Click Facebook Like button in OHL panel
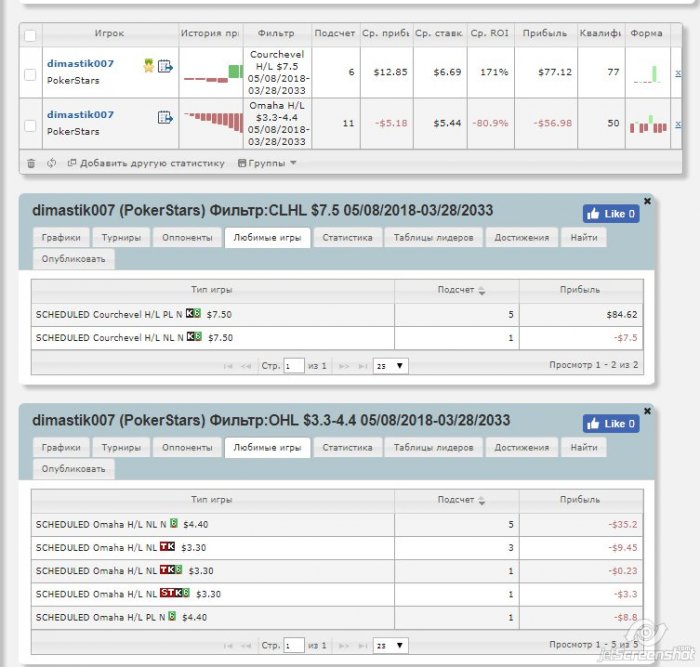The image size is (700, 667). click(x=610, y=424)
